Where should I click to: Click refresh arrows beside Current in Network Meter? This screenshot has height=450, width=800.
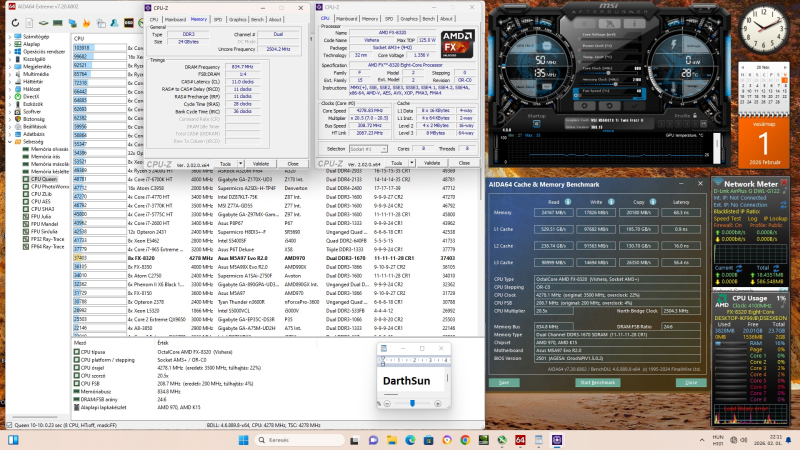[x=738, y=267]
